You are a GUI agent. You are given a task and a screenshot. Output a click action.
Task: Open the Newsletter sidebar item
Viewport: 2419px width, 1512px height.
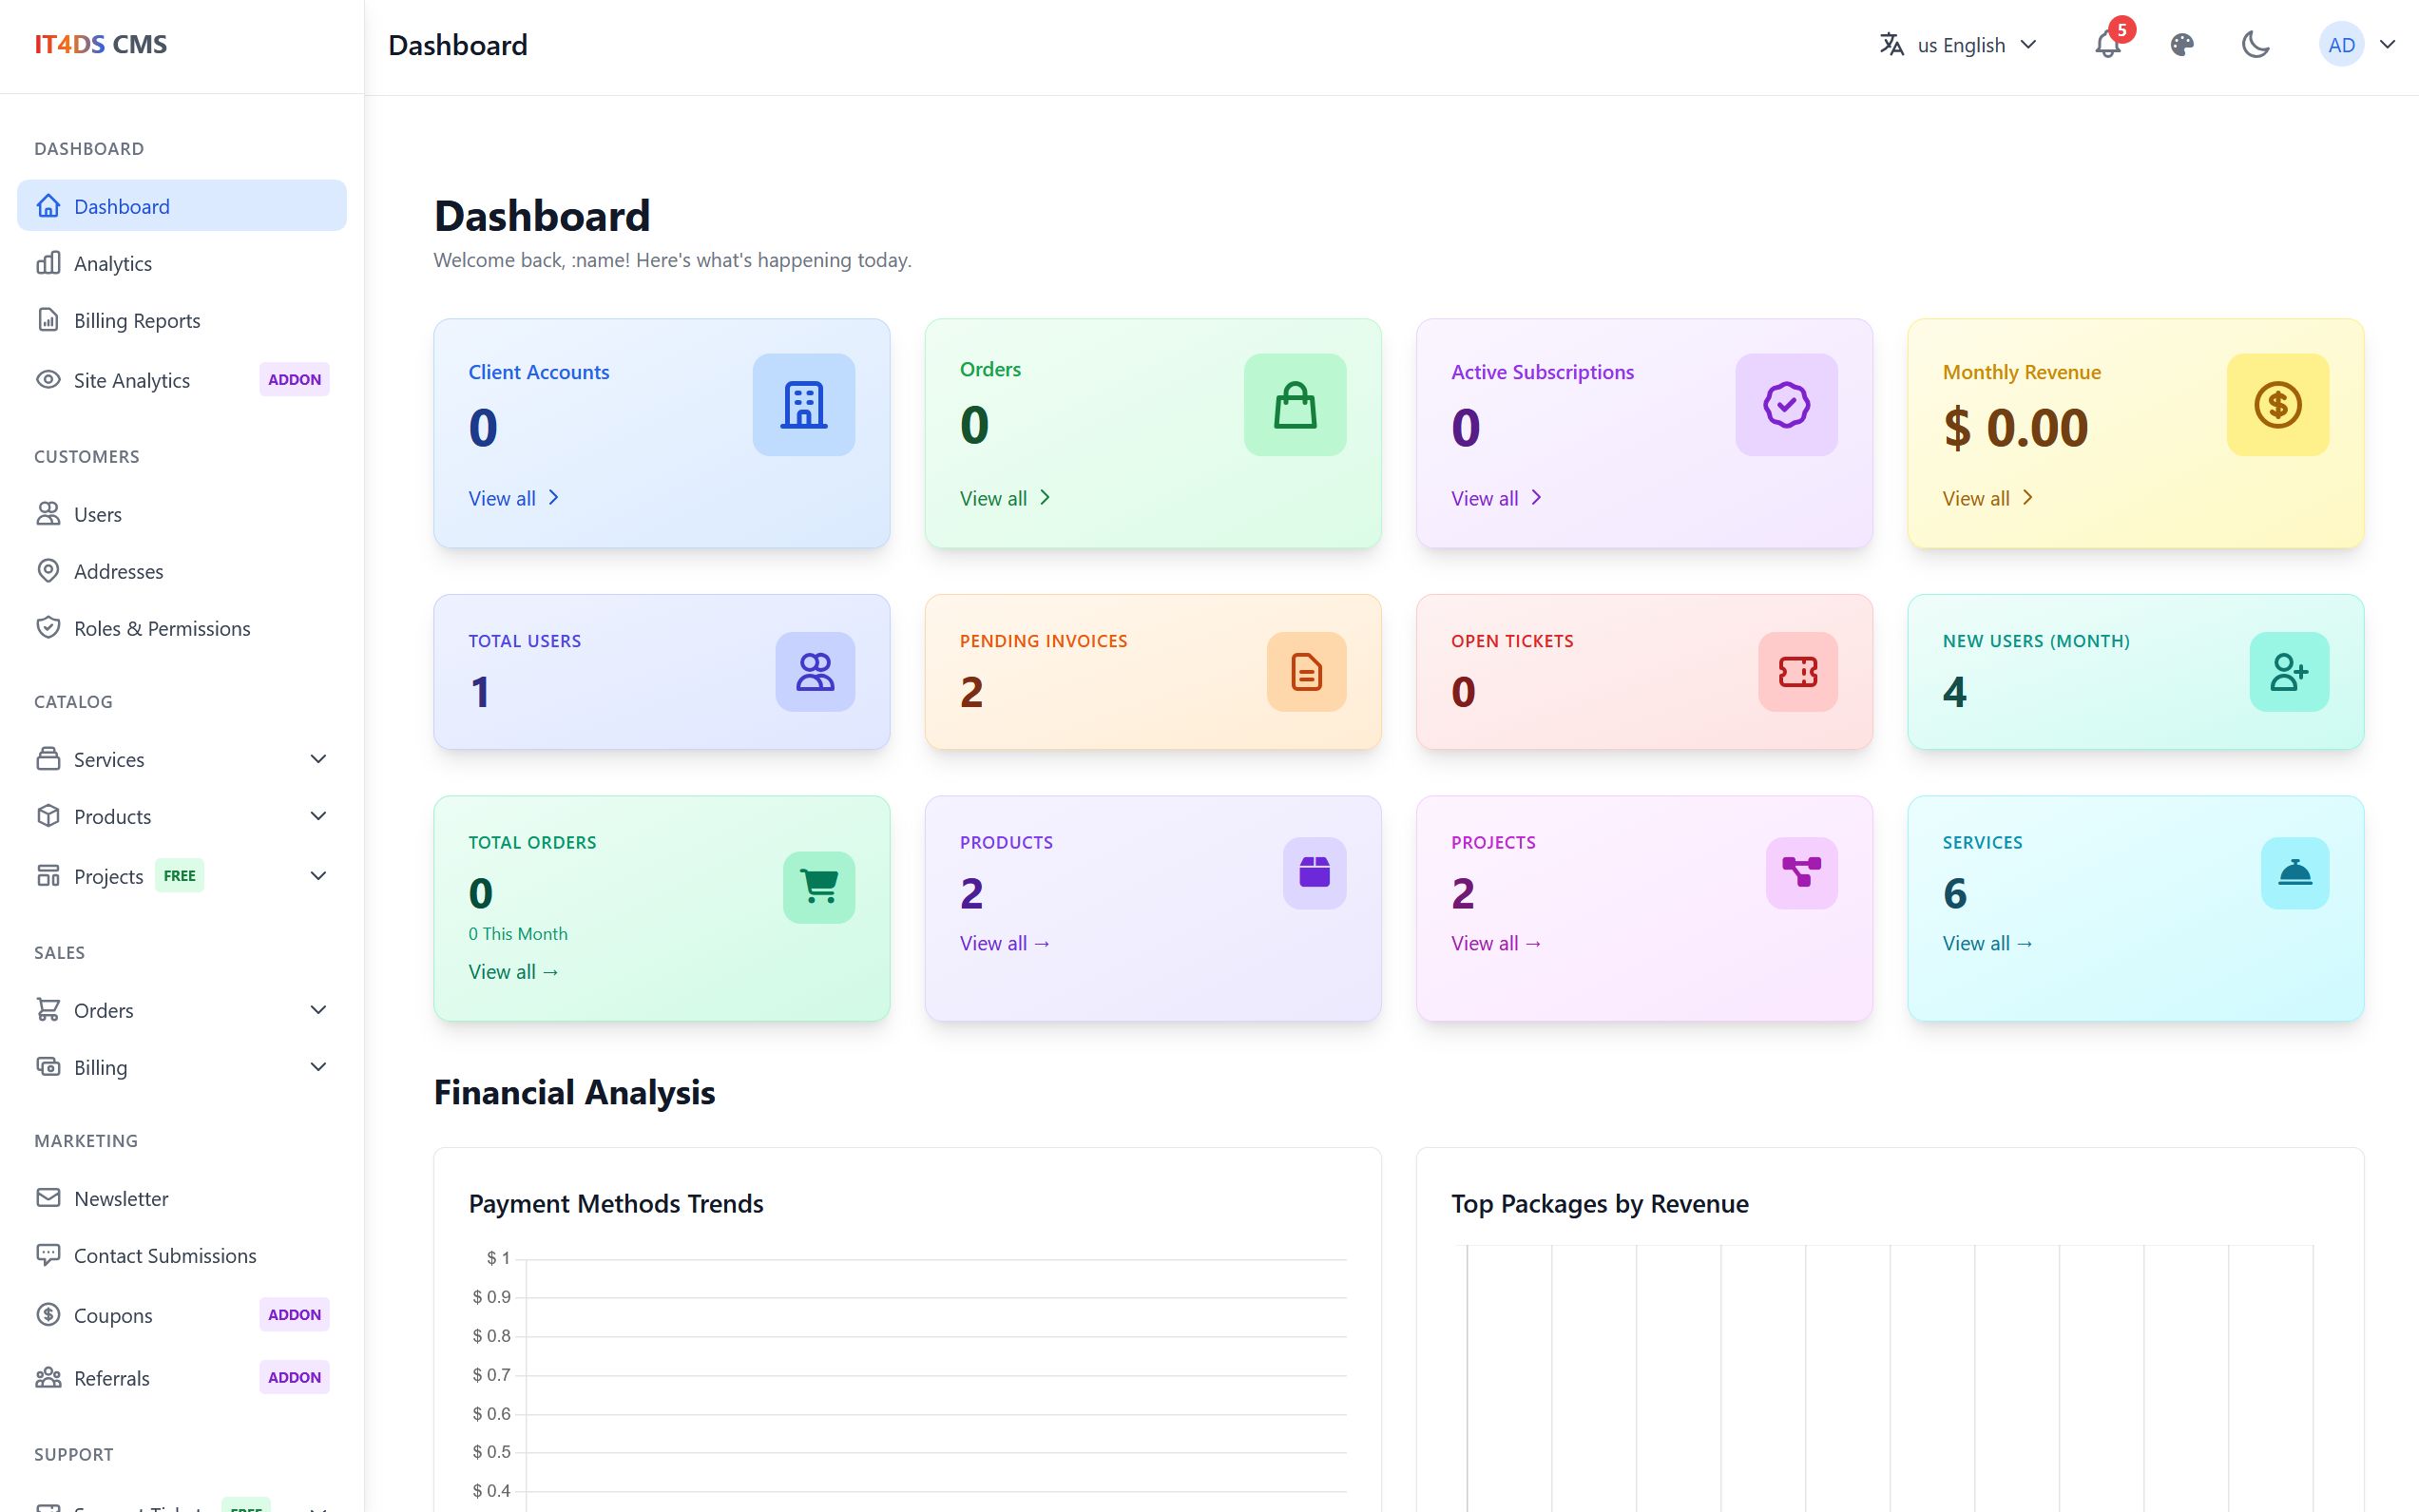pos(120,1198)
